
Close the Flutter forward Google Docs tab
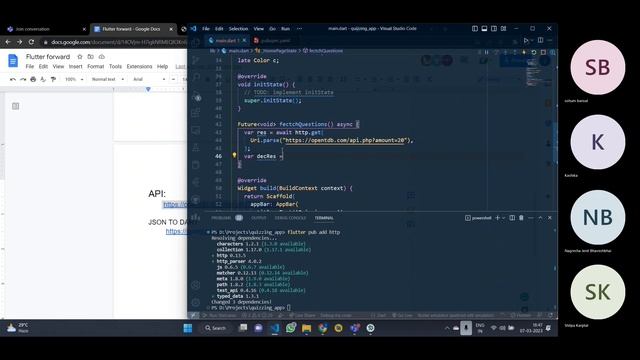coord(171,29)
